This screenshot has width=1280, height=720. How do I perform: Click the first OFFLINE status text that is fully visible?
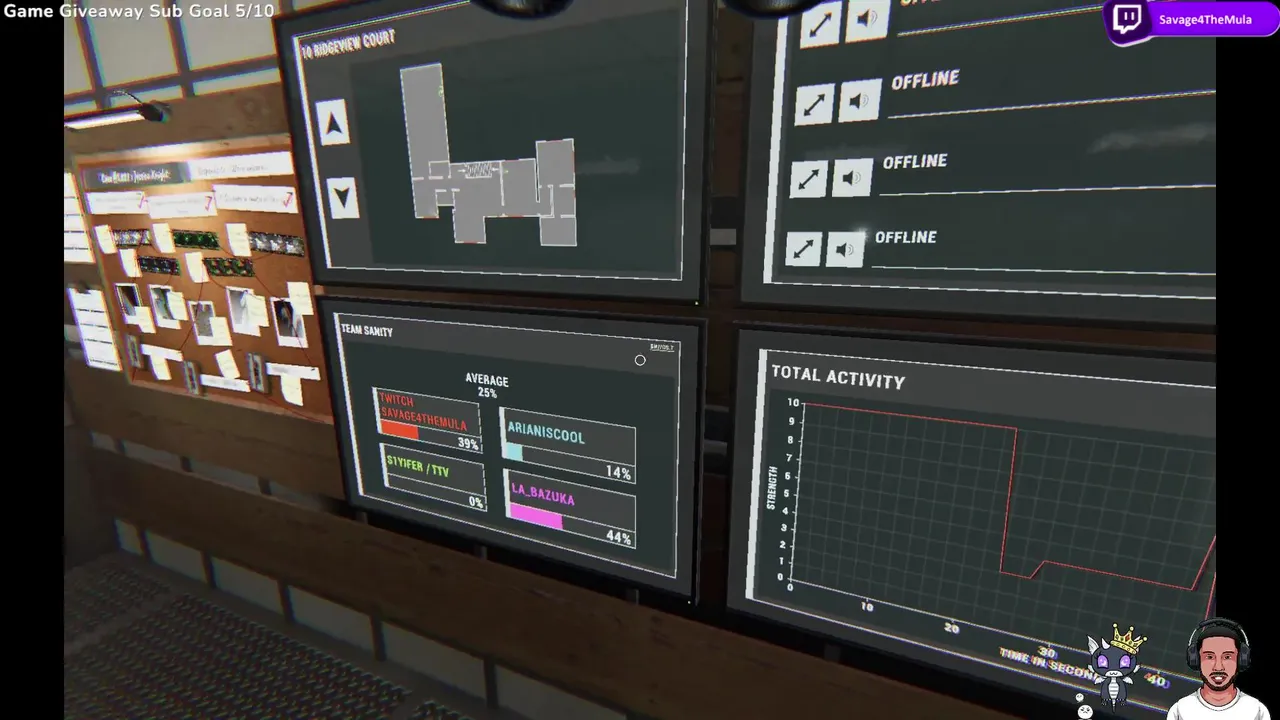(925, 80)
